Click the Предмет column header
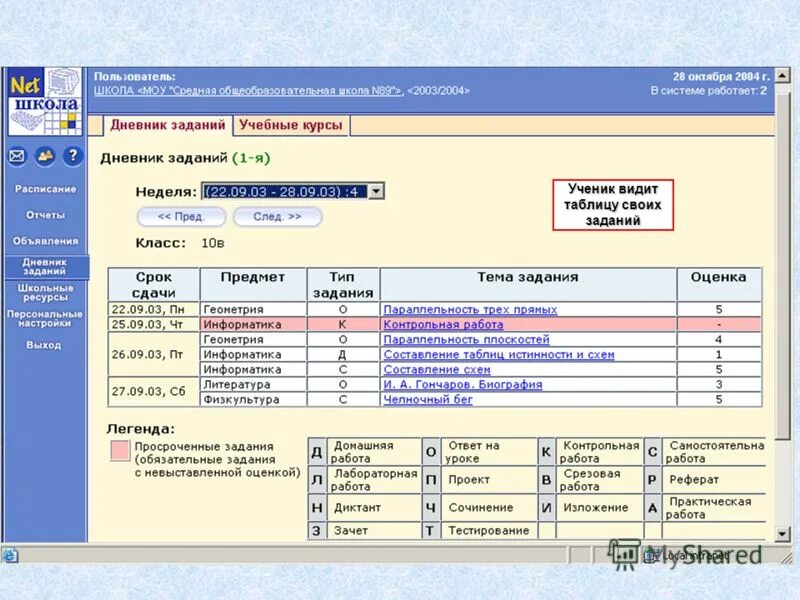Image resolution: width=800 pixels, height=600 pixels. [x=253, y=285]
